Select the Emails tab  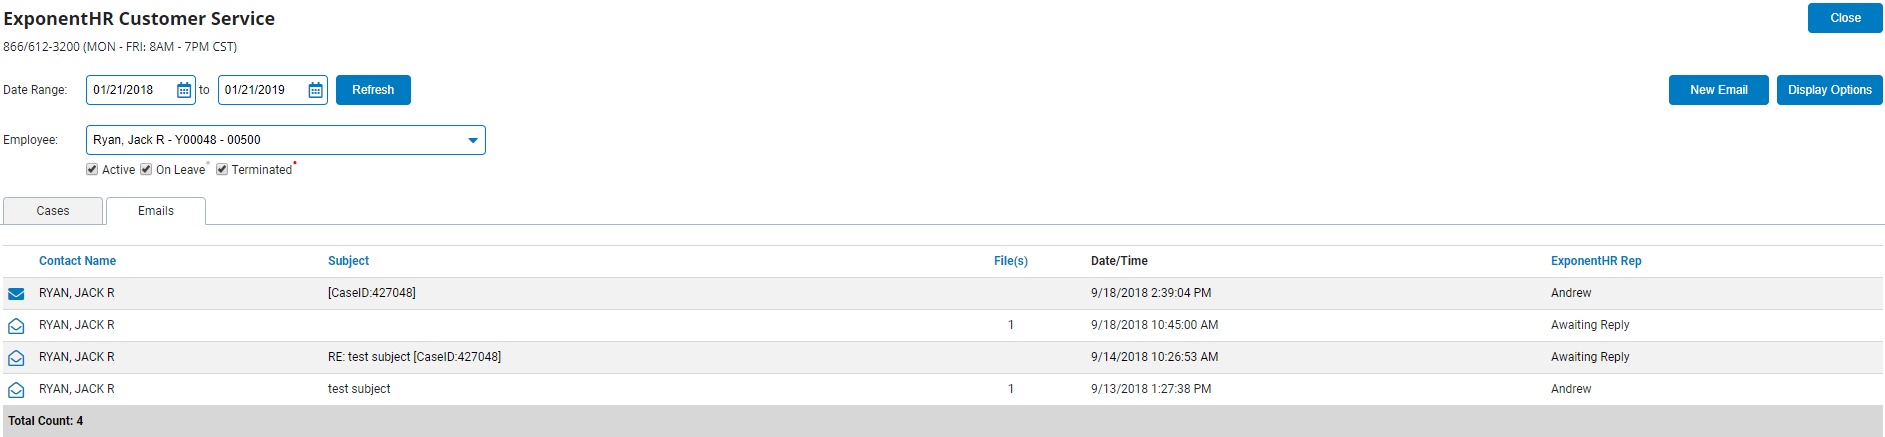click(x=156, y=211)
